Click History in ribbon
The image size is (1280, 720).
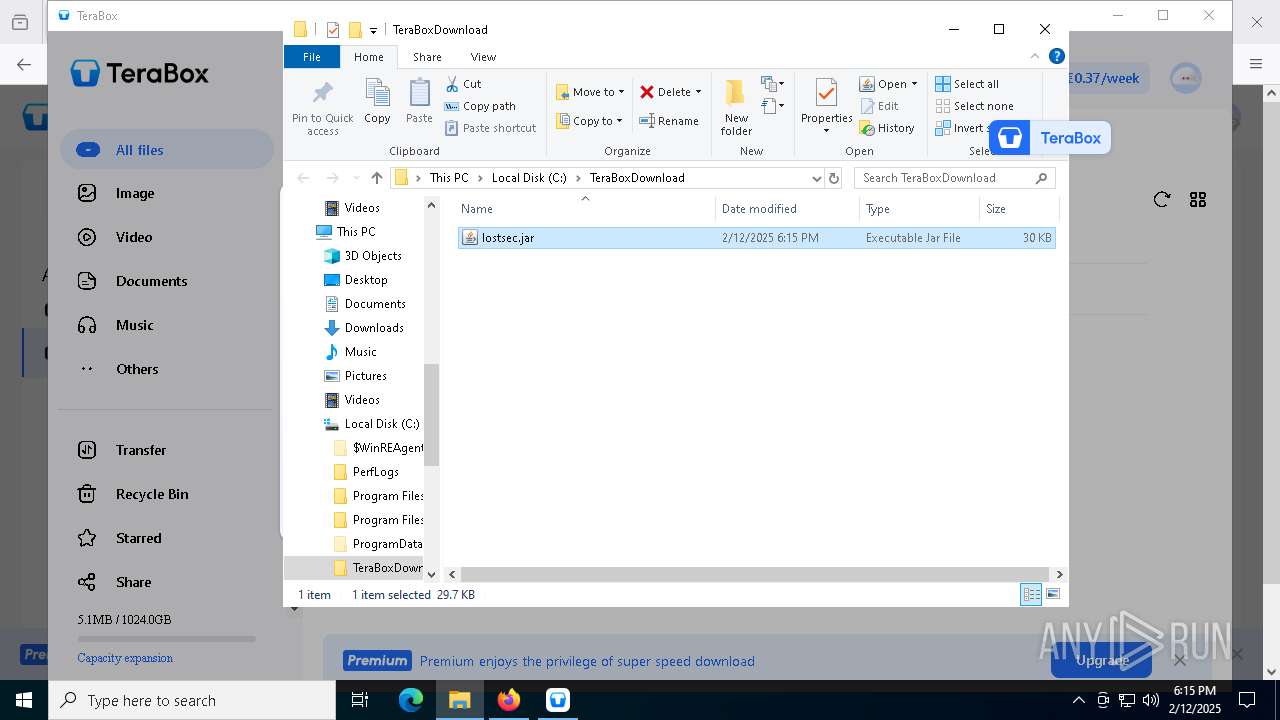887,128
